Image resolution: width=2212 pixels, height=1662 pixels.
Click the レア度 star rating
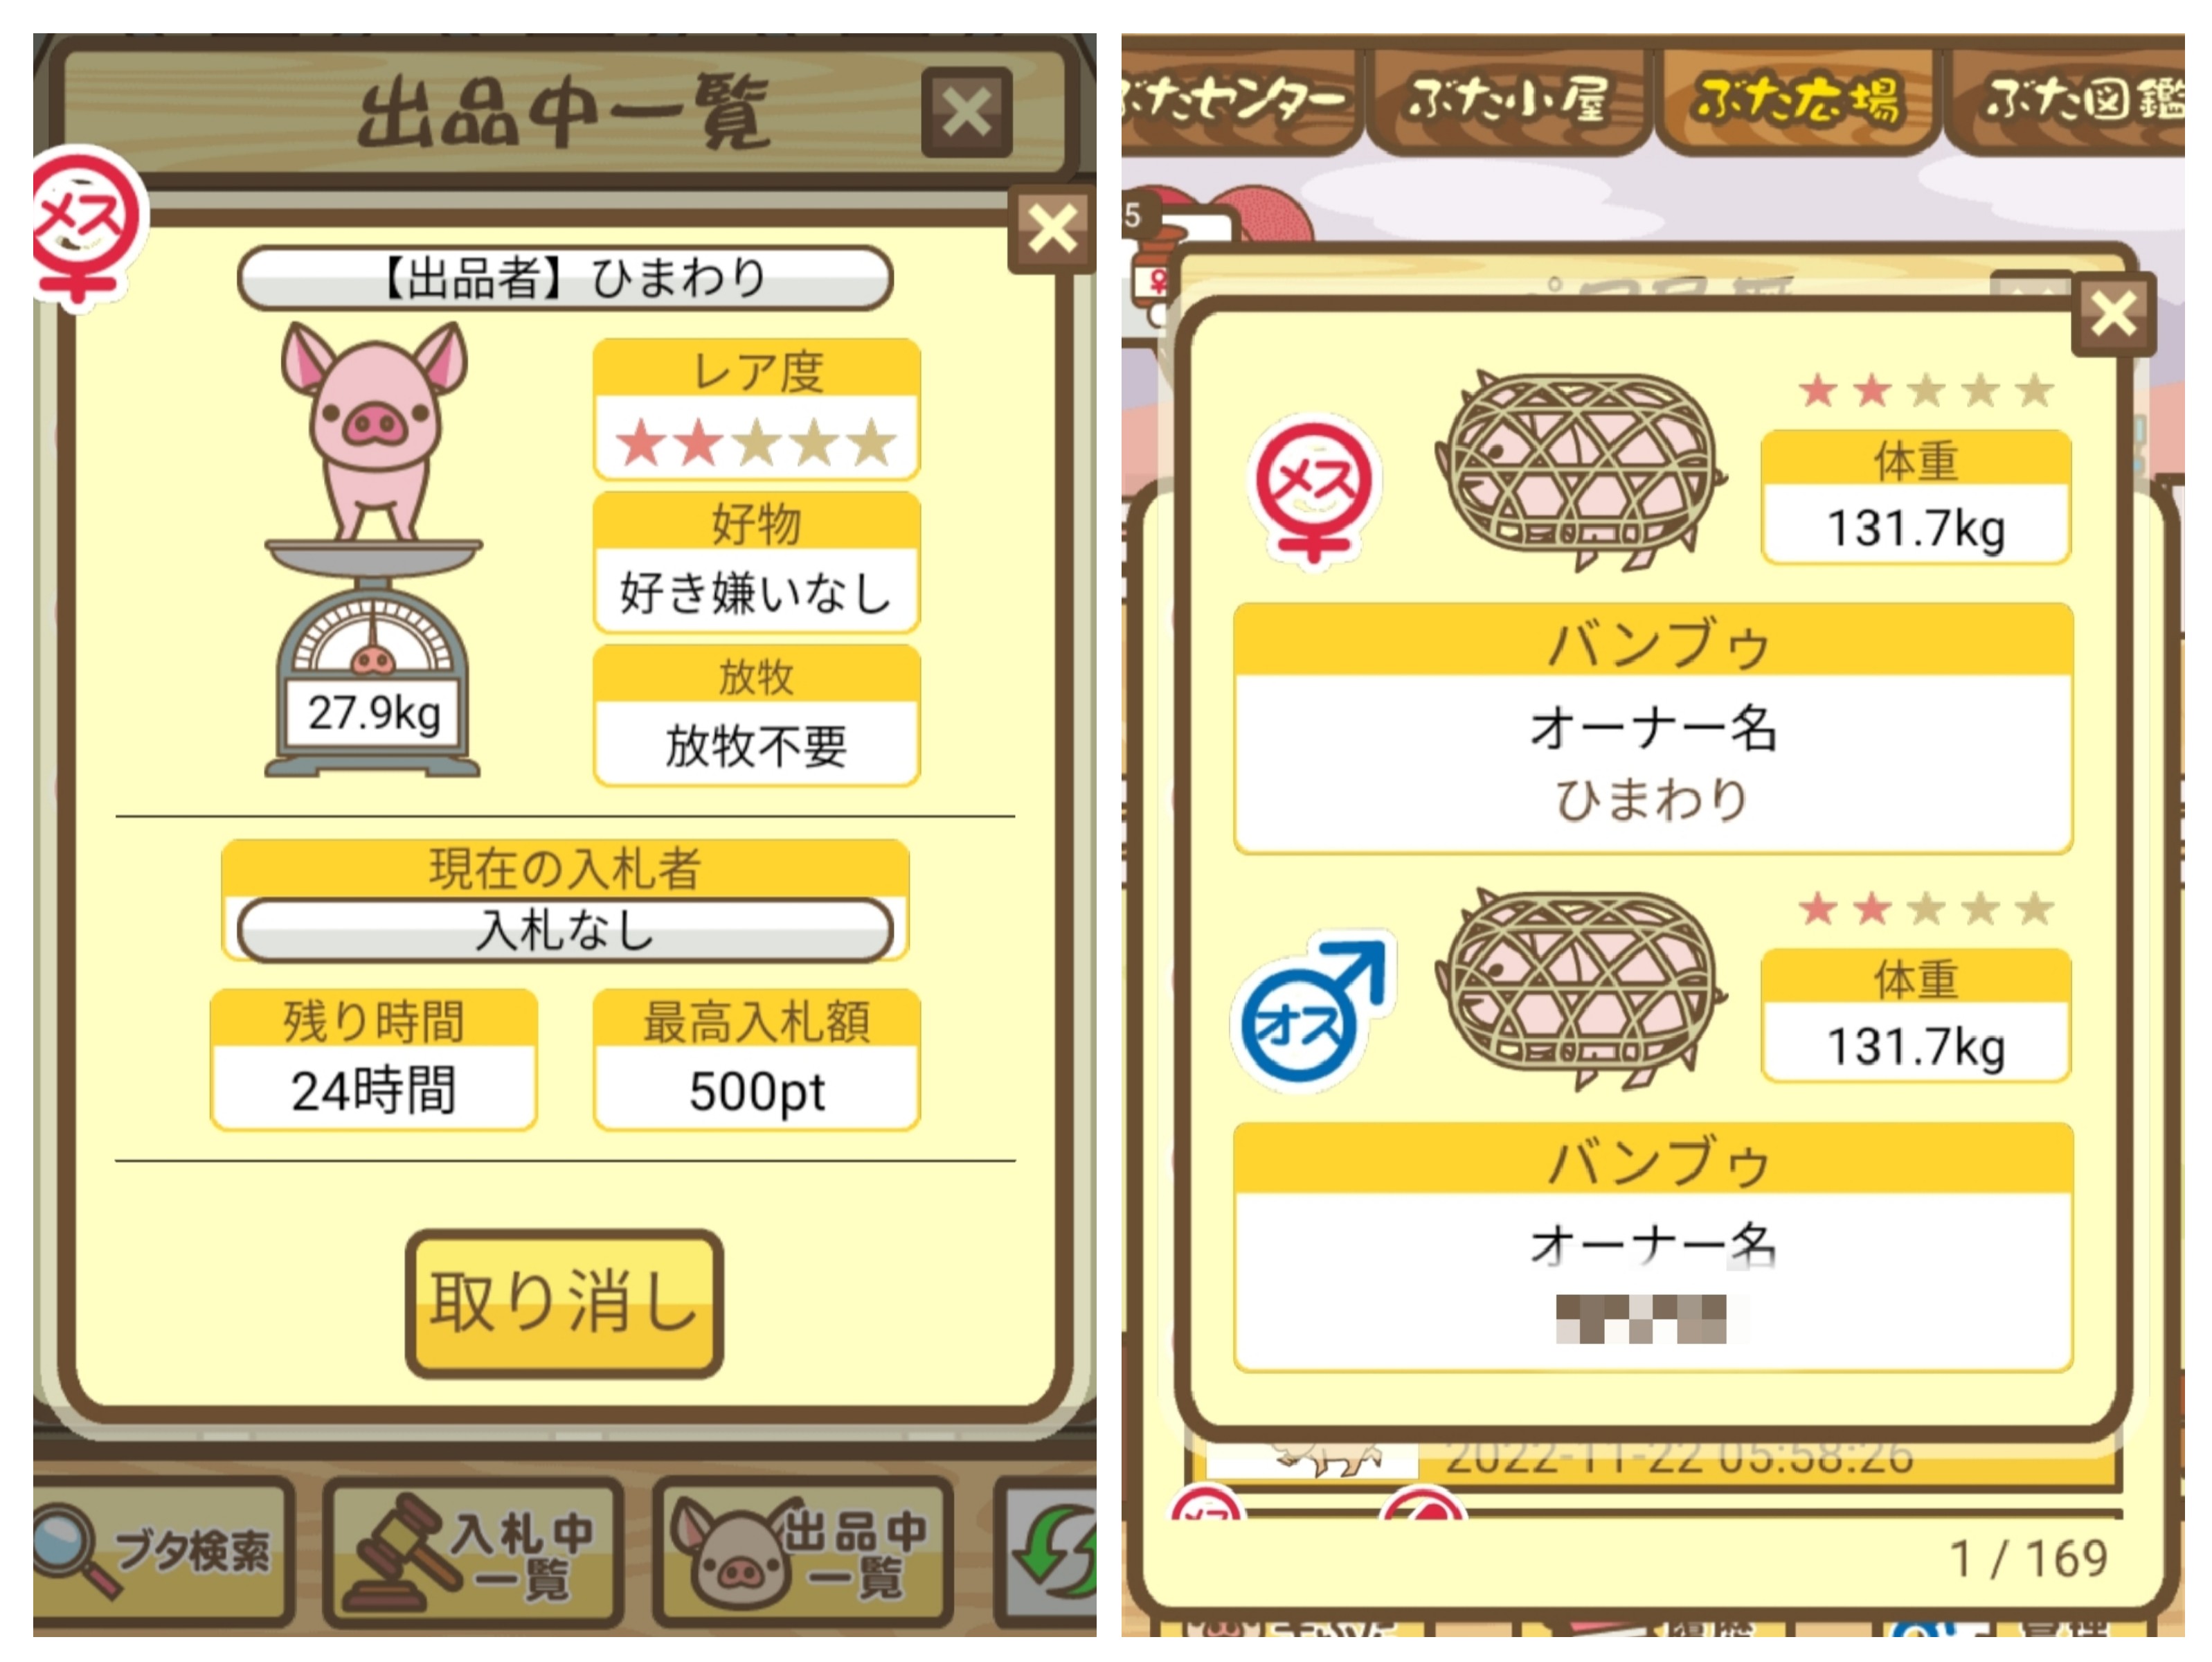point(757,442)
